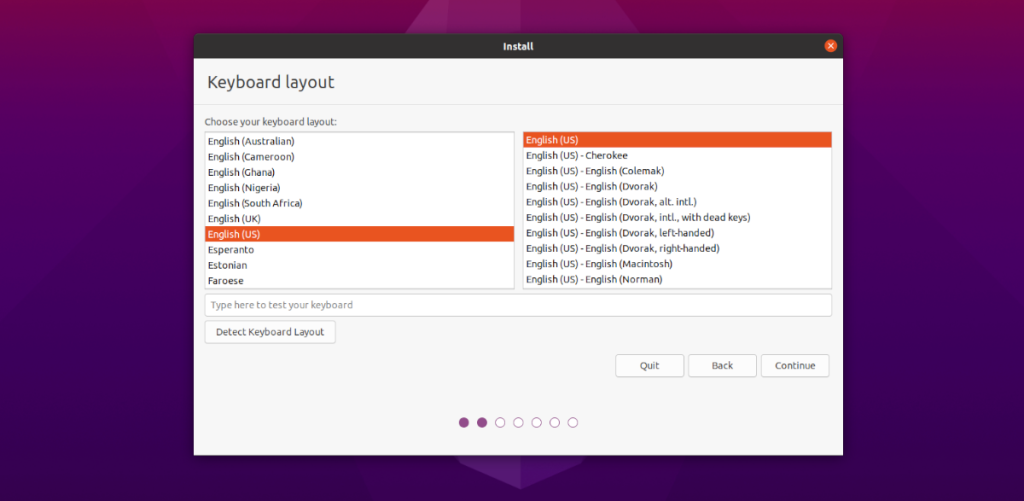This screenshot has width=1024, height=501.
Task: Select Dvorak, alt. intl. variant
Action: pos(677,202)
